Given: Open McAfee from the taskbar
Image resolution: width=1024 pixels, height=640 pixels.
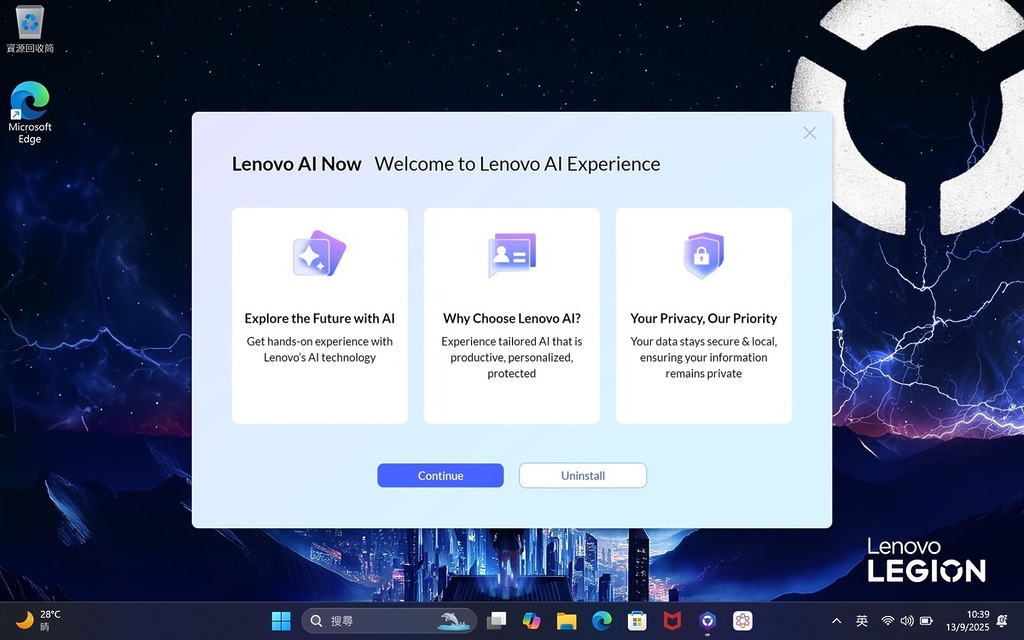Looking at the screenshot, I should (672, 620).
